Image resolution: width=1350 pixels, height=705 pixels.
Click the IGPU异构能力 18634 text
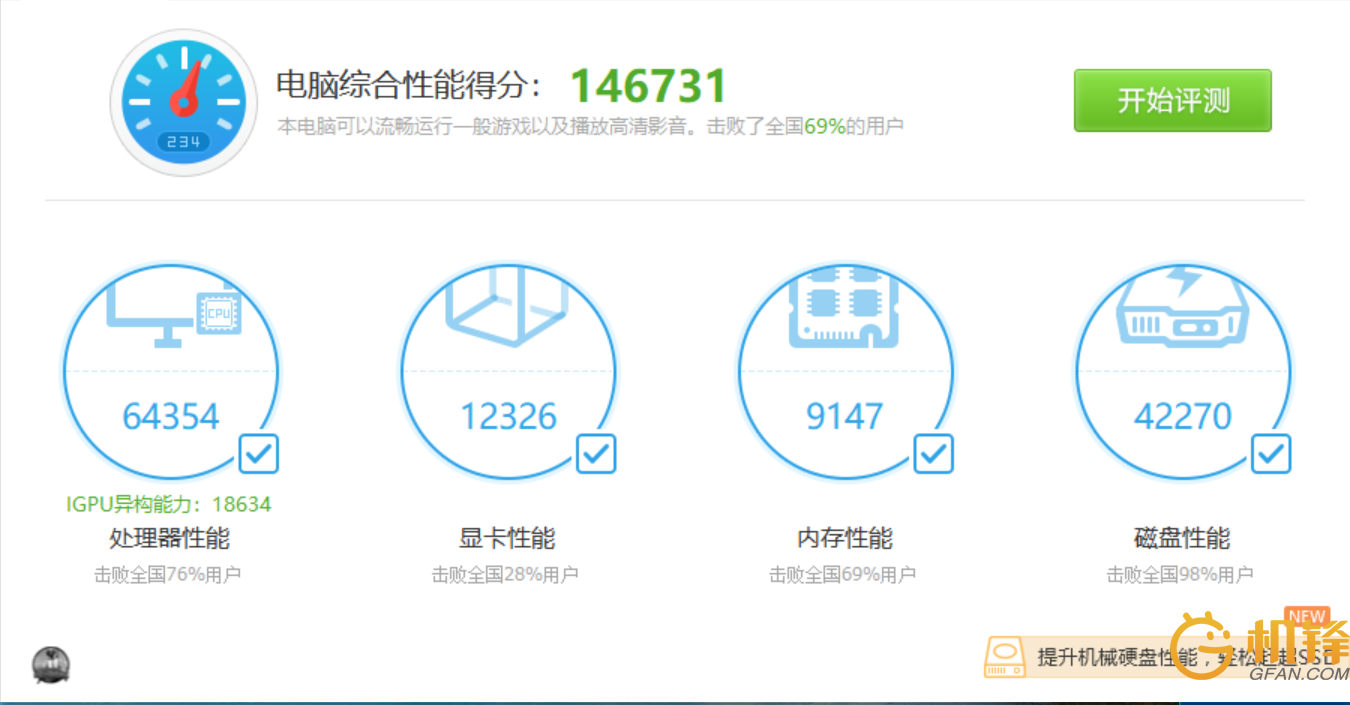tap(169, 504)
